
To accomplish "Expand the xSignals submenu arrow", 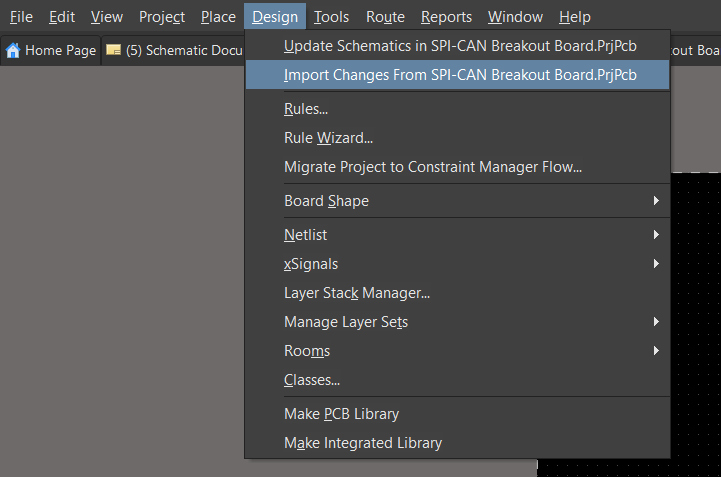I will [656, 264].
